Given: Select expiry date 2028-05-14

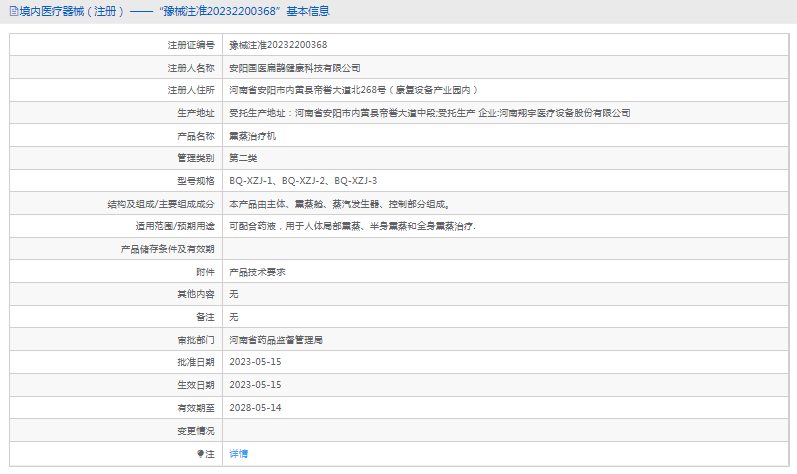Looking at the screenshot, I should (x=255, y=408).
